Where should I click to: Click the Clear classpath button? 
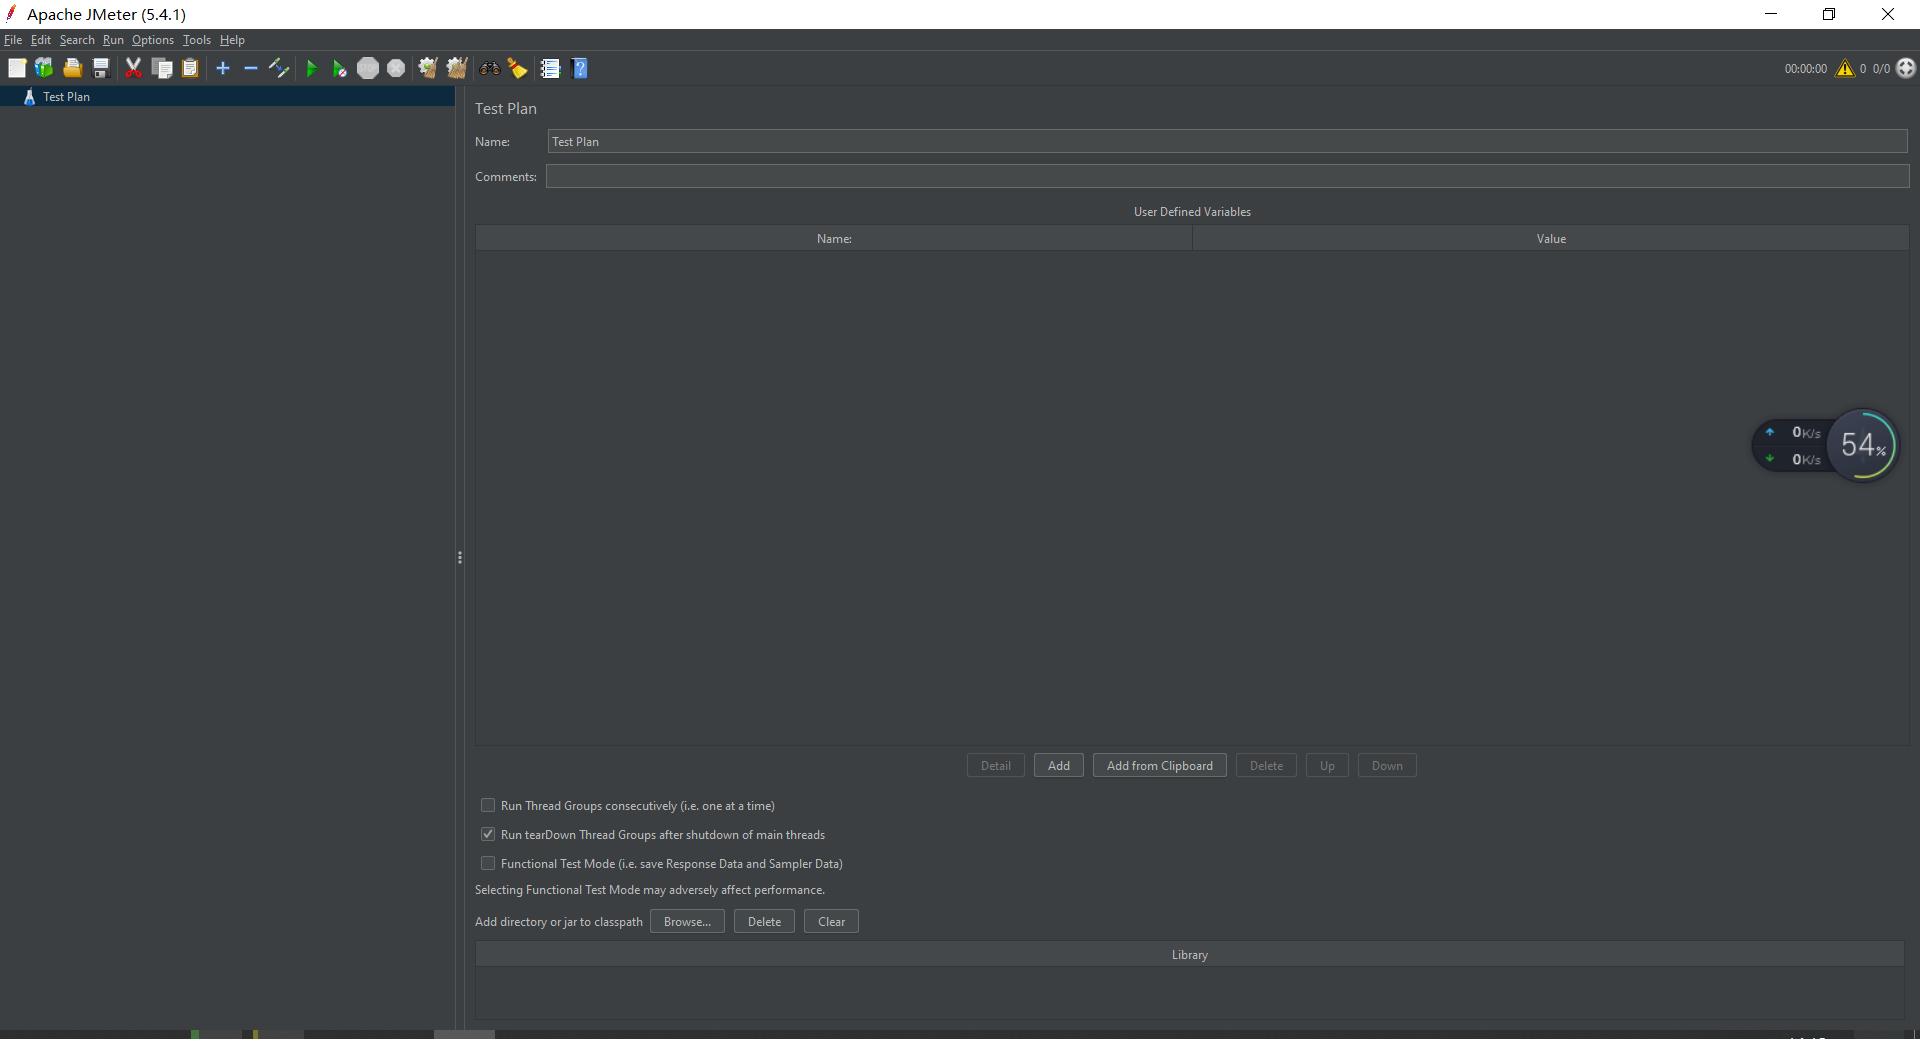pos(831,922)
